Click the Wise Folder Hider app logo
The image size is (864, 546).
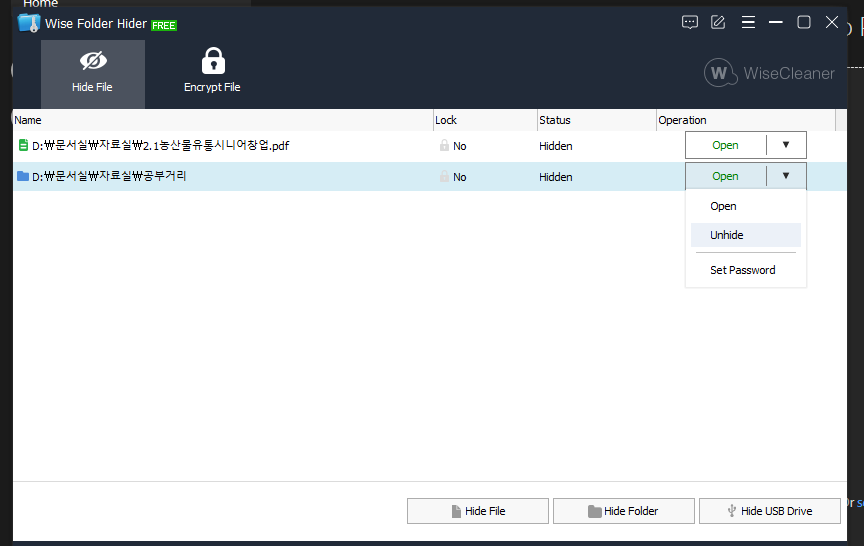29,23
